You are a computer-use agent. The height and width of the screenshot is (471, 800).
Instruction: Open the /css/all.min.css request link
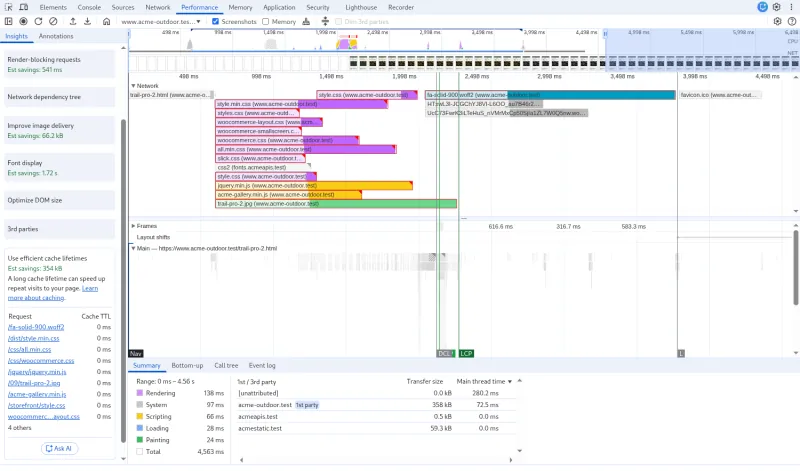coord(29,350)
